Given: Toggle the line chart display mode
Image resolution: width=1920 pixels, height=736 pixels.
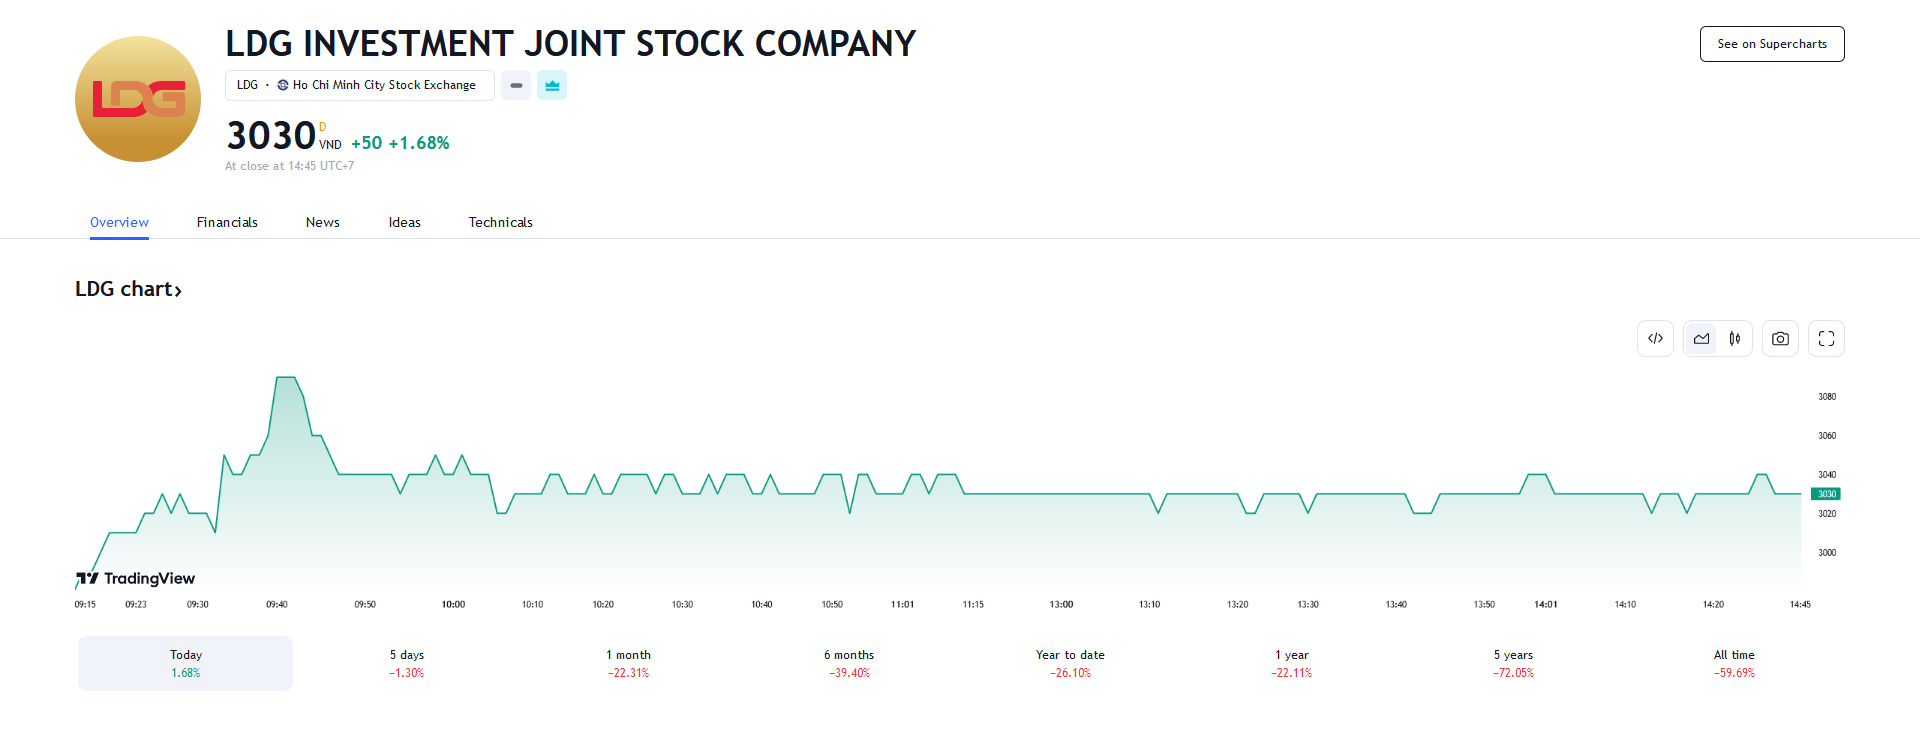Looking at the screenshot, I should coord(1701,338).
